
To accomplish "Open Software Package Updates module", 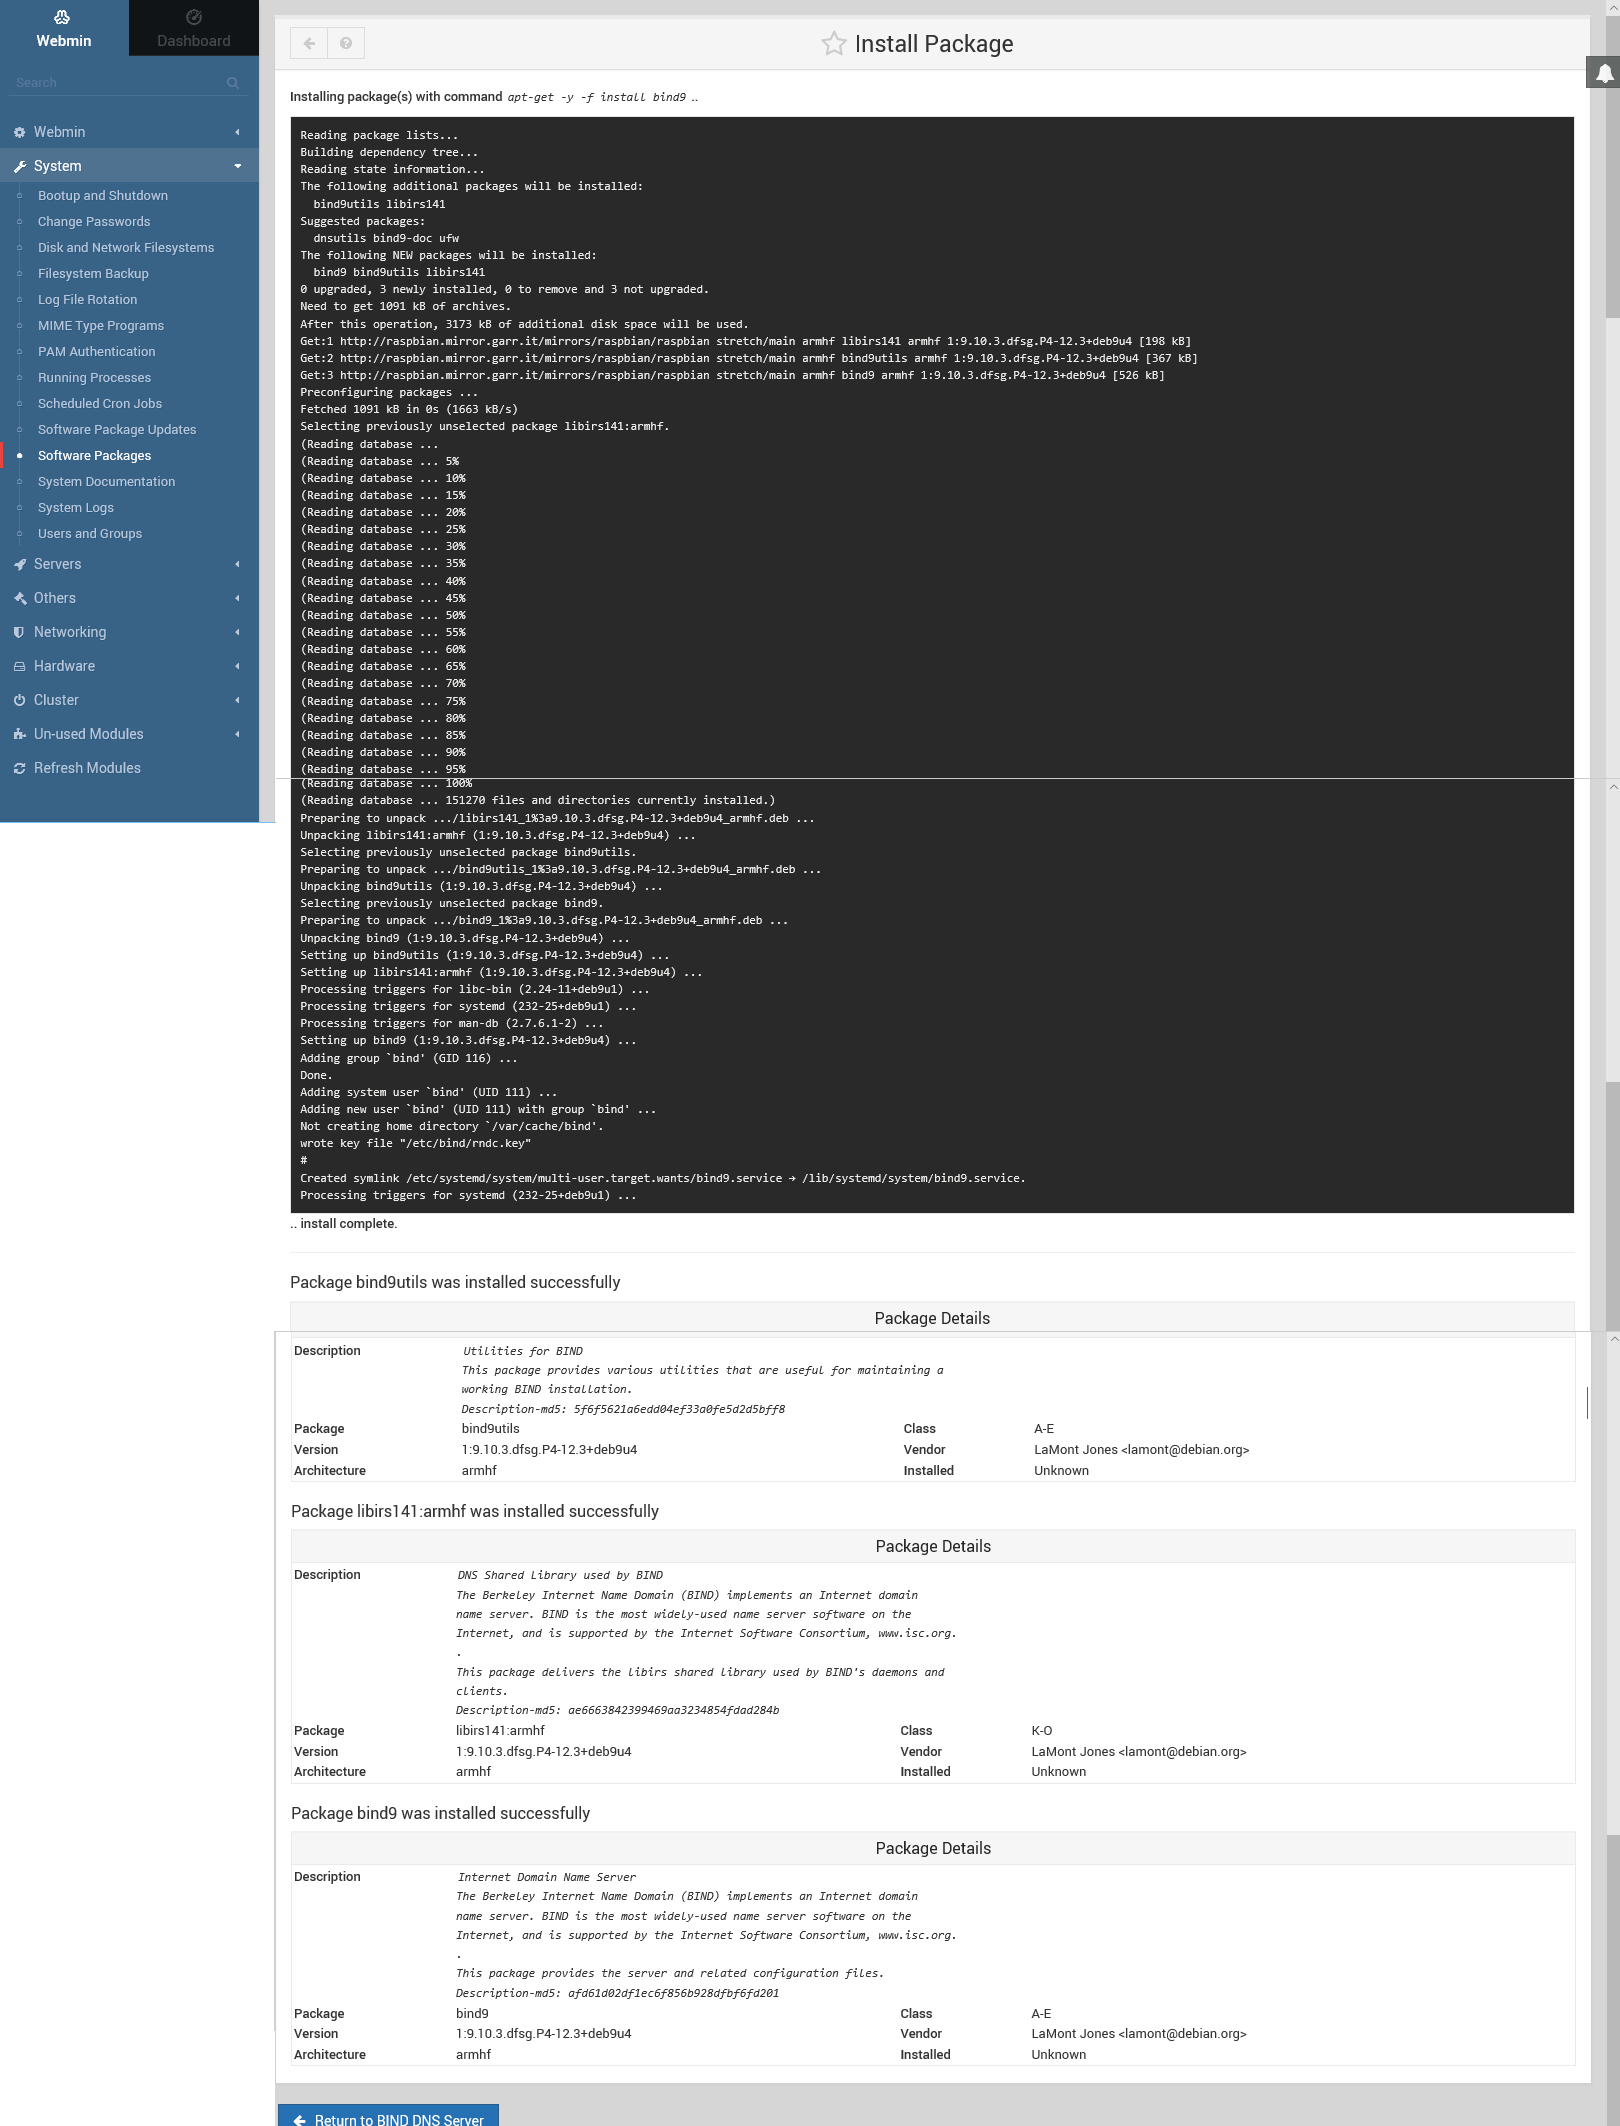I will click(x=117, y=430).
